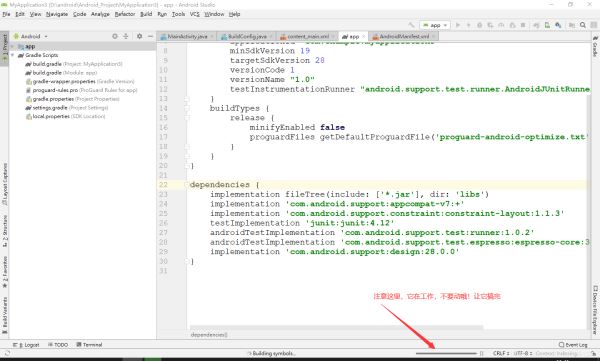Toggle the Favorites side tab
Viewport: 600px width, 361px height.
pos(4,272)
